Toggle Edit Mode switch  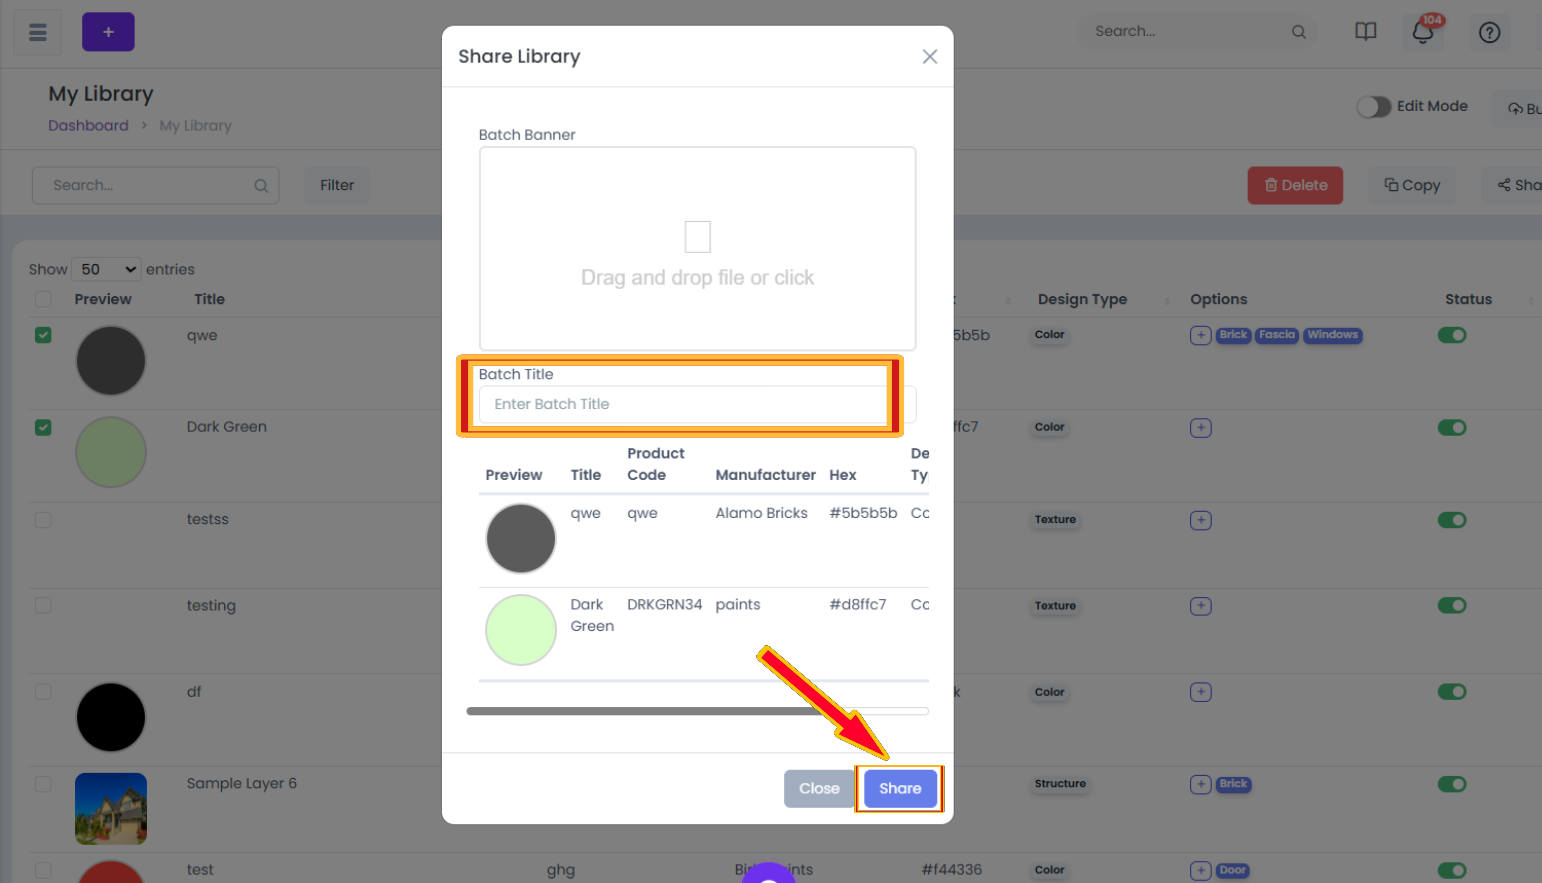pos(1373,106)
